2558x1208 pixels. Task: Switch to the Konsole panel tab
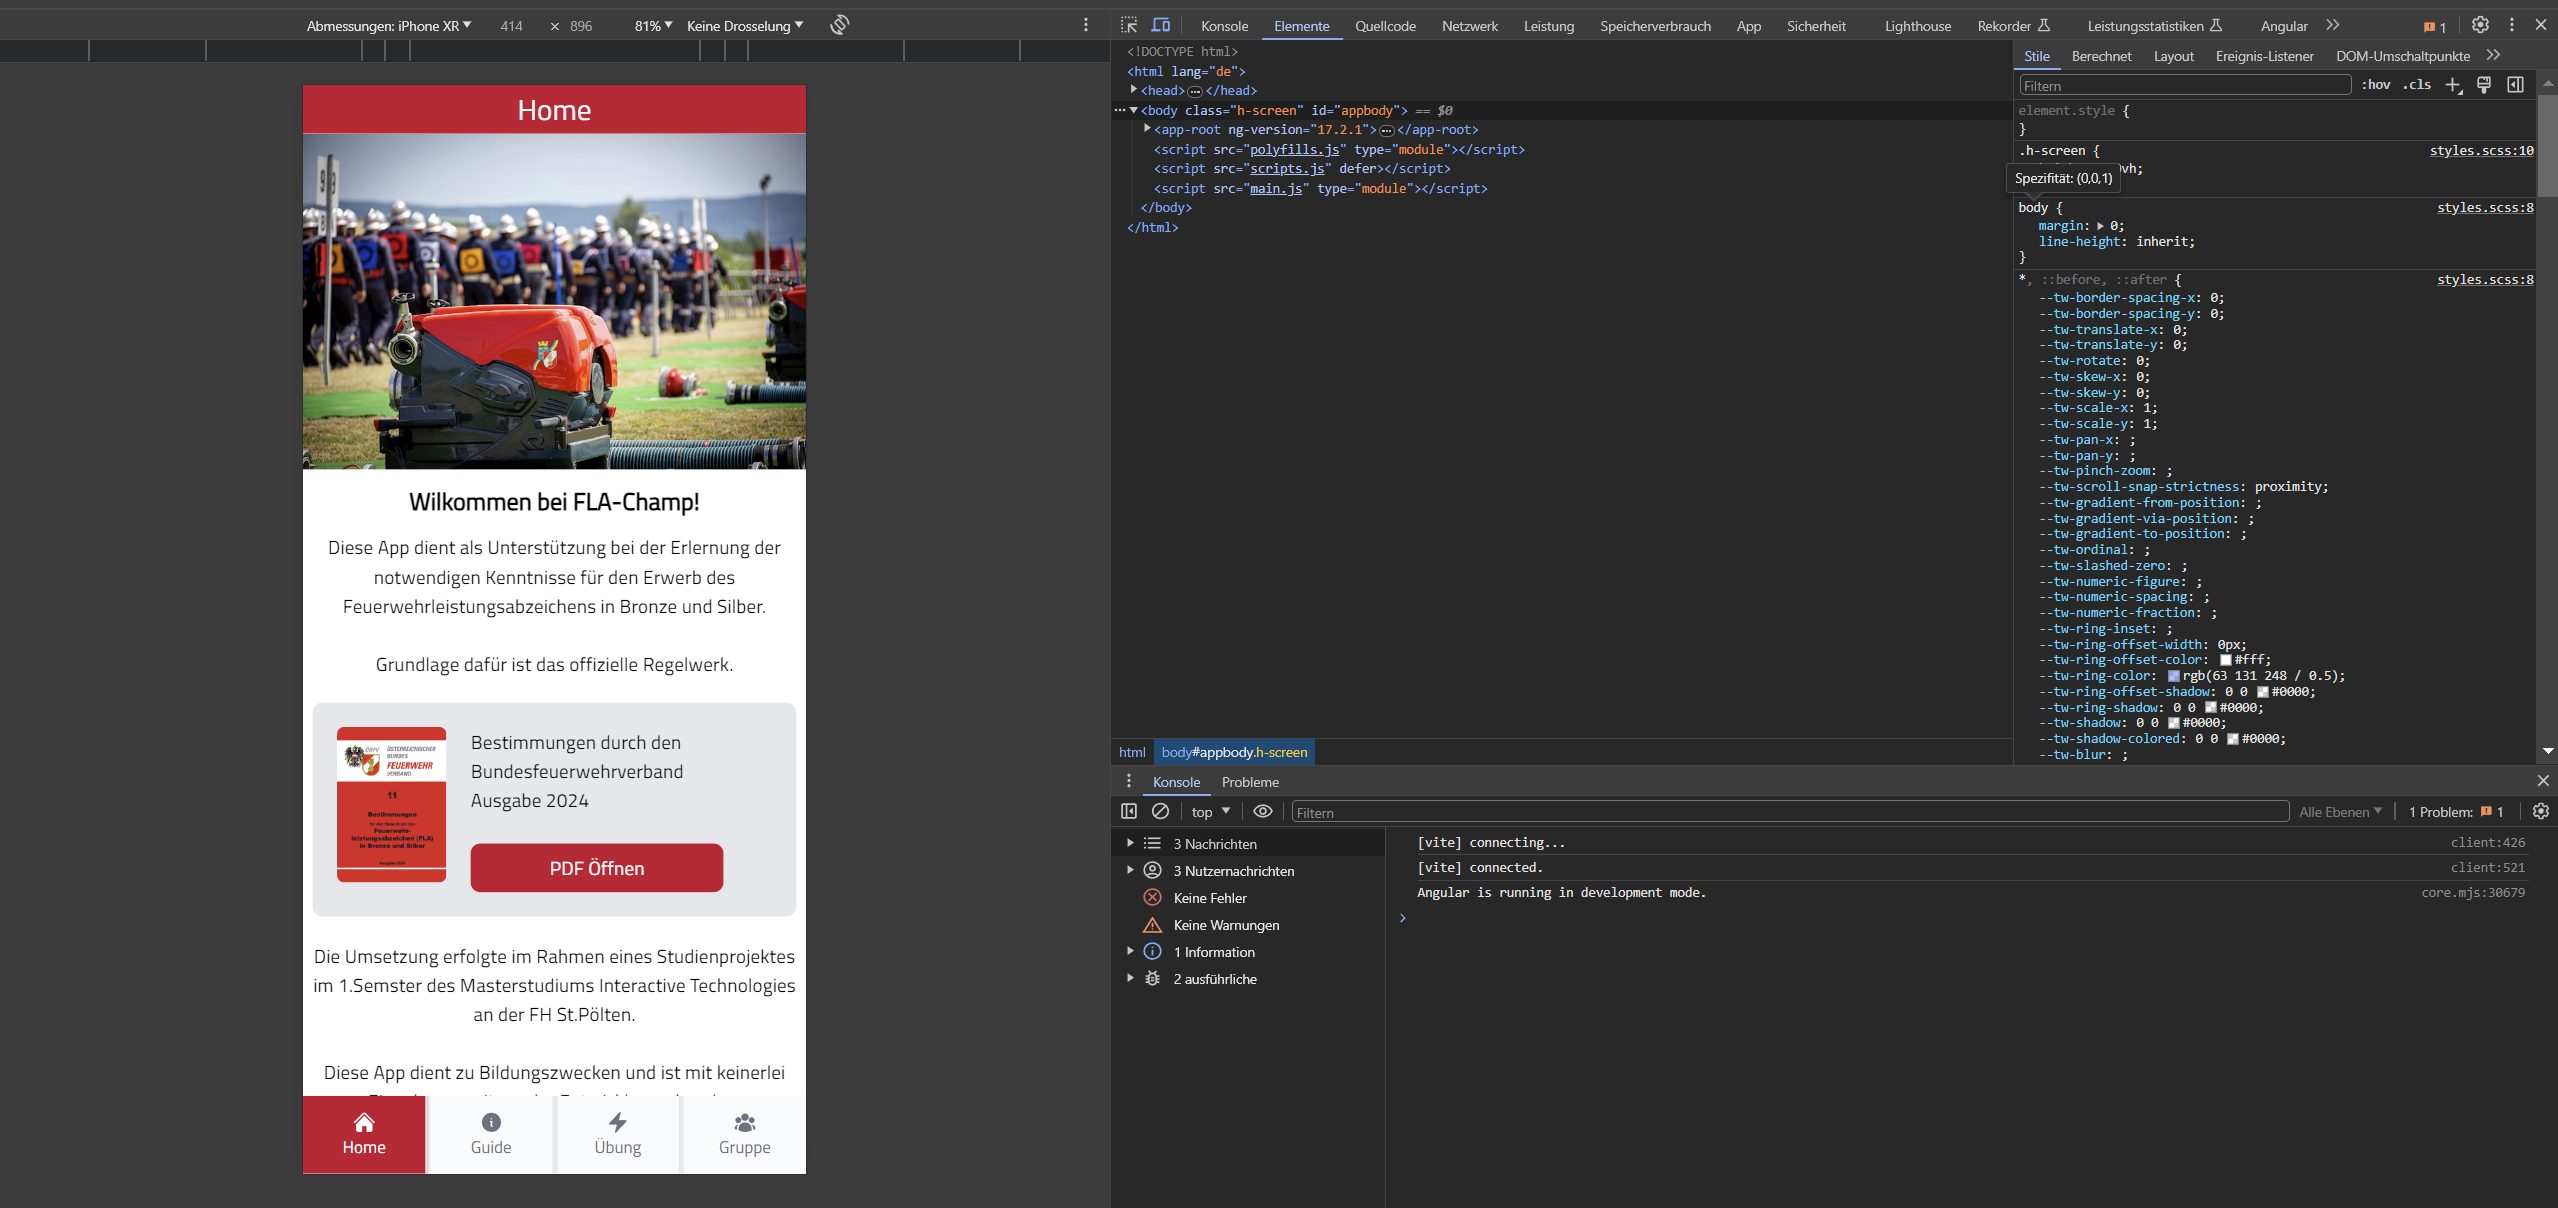point(1224,26)
